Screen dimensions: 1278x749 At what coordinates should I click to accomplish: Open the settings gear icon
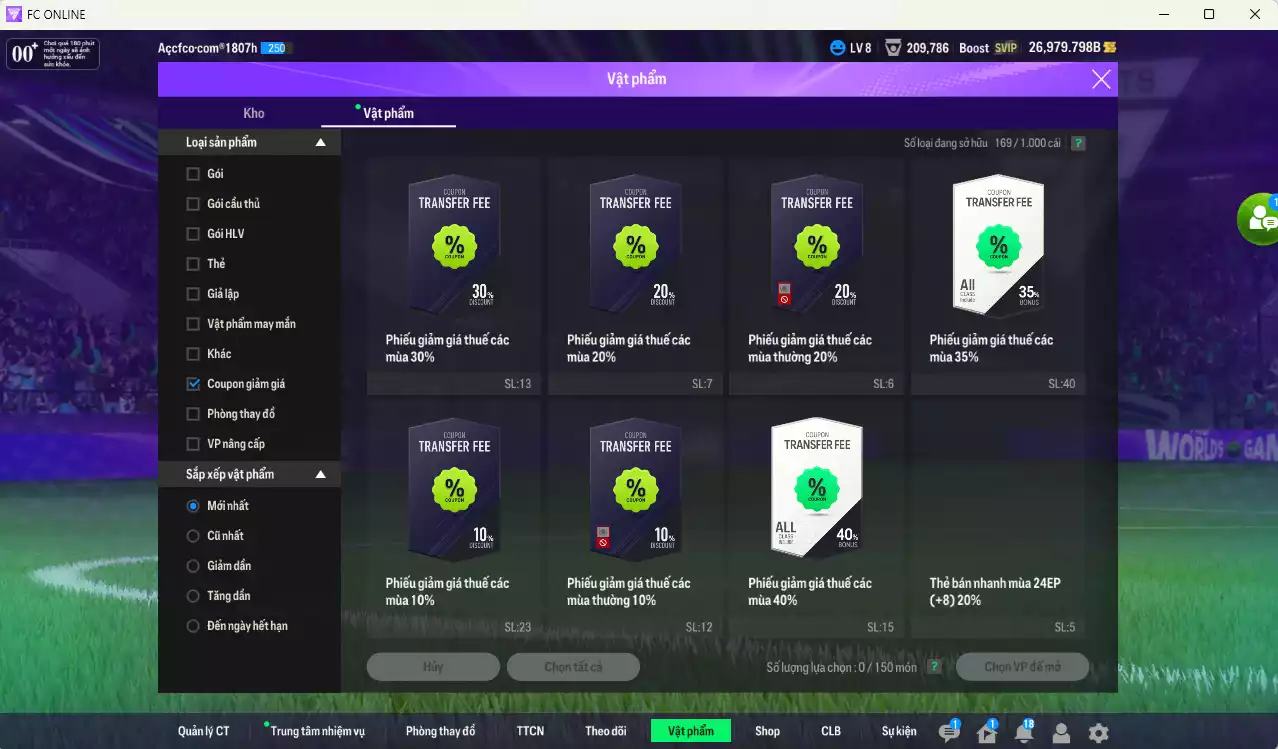[x=1098, y=733]
